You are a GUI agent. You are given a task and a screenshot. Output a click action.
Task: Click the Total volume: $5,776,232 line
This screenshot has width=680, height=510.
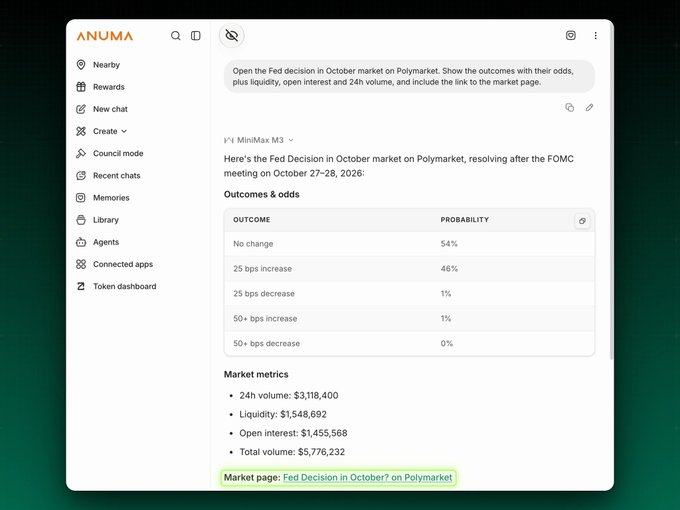coord(292,452)
